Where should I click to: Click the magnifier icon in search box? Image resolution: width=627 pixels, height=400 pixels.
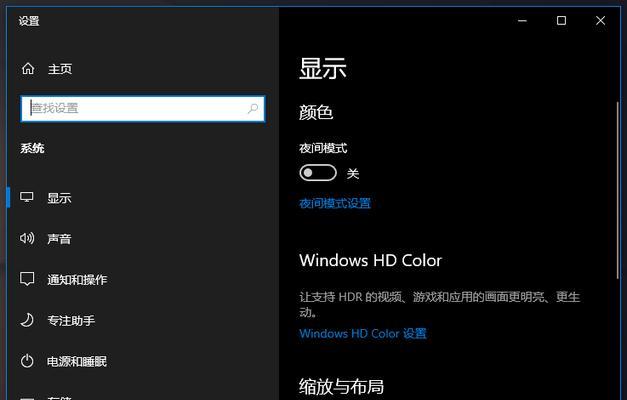tap(253, 108)
